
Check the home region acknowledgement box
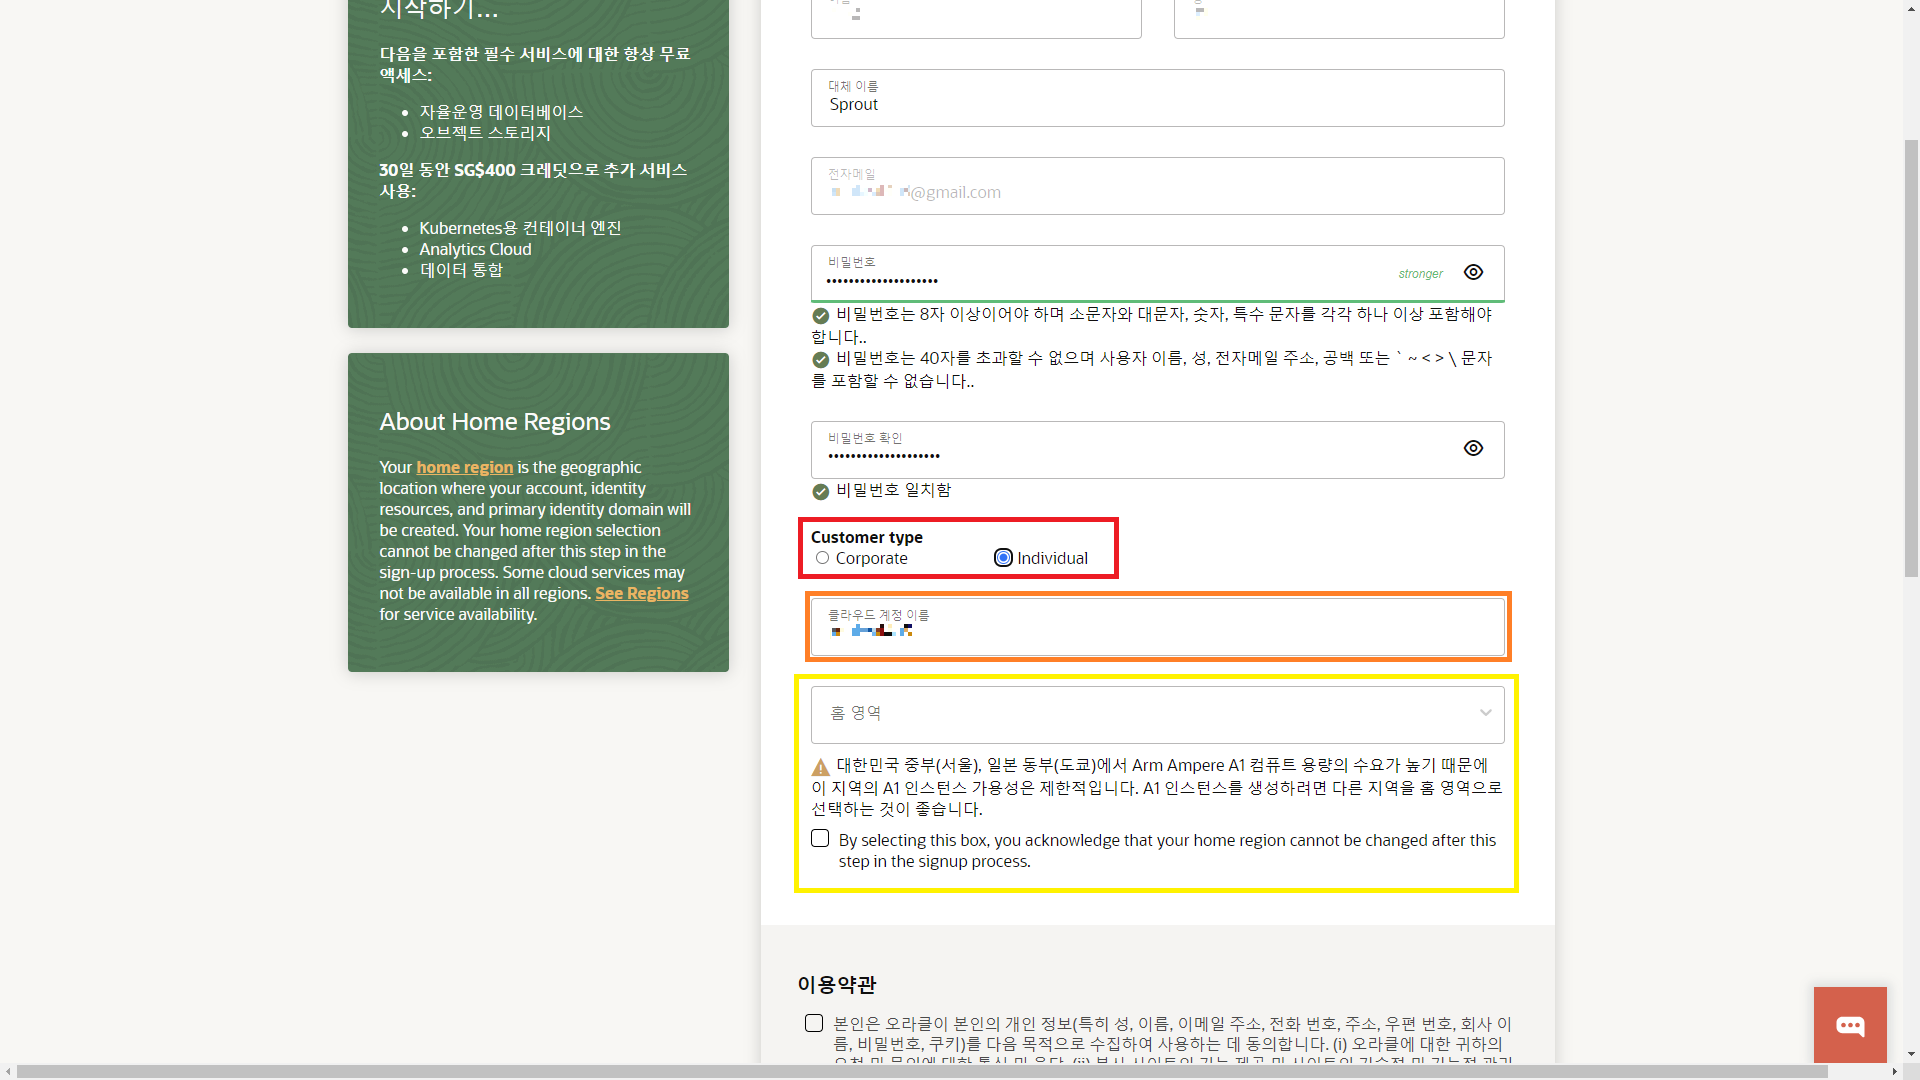coord(820,839)
